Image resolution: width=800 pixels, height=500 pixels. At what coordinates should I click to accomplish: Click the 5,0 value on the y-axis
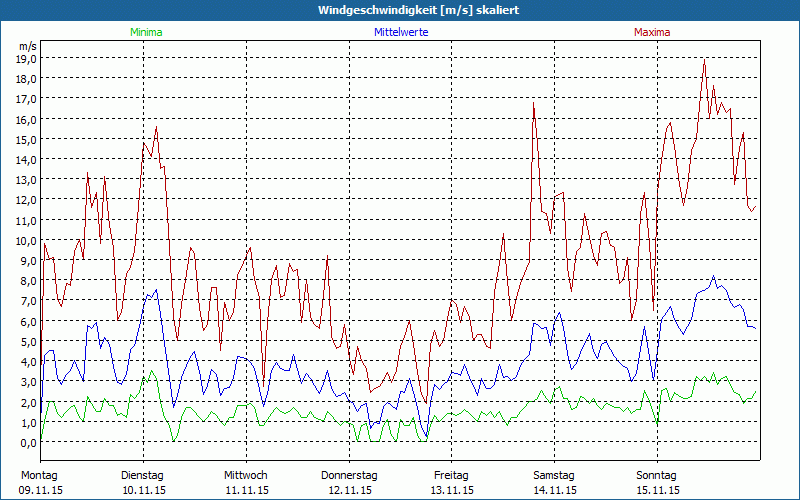click(x=26, y=341)
